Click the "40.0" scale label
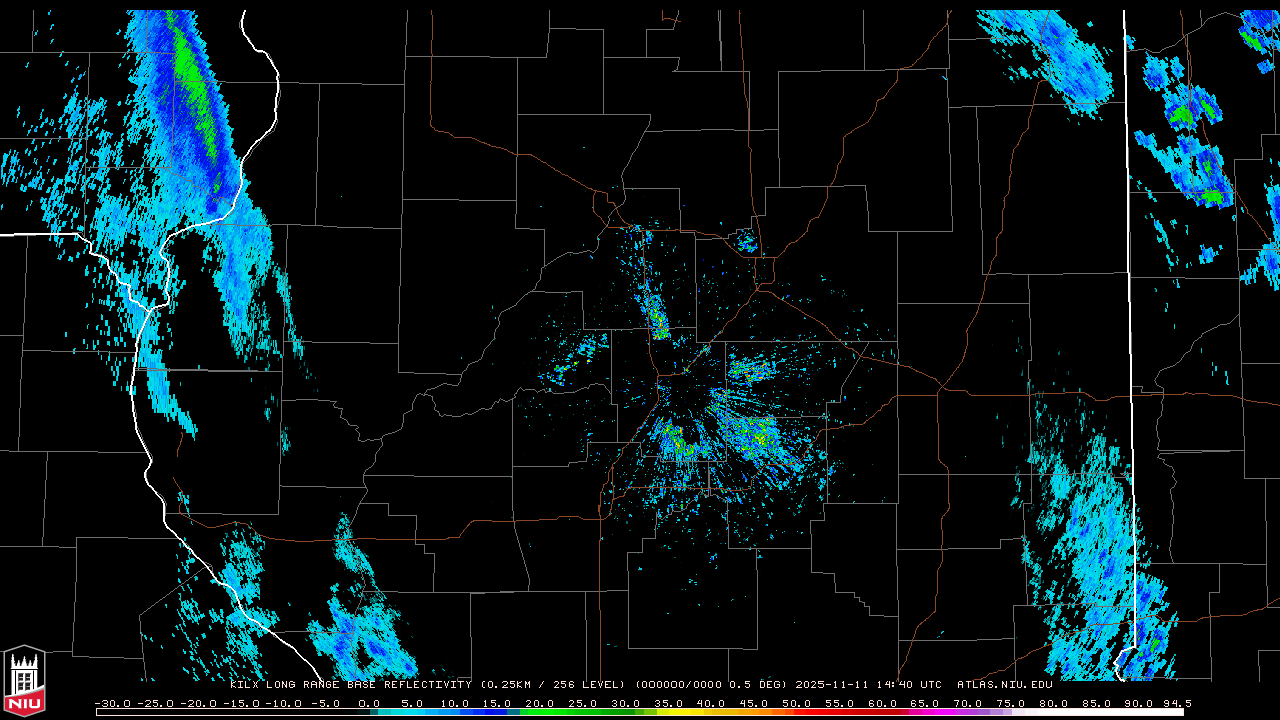 (x=711, y=703)
